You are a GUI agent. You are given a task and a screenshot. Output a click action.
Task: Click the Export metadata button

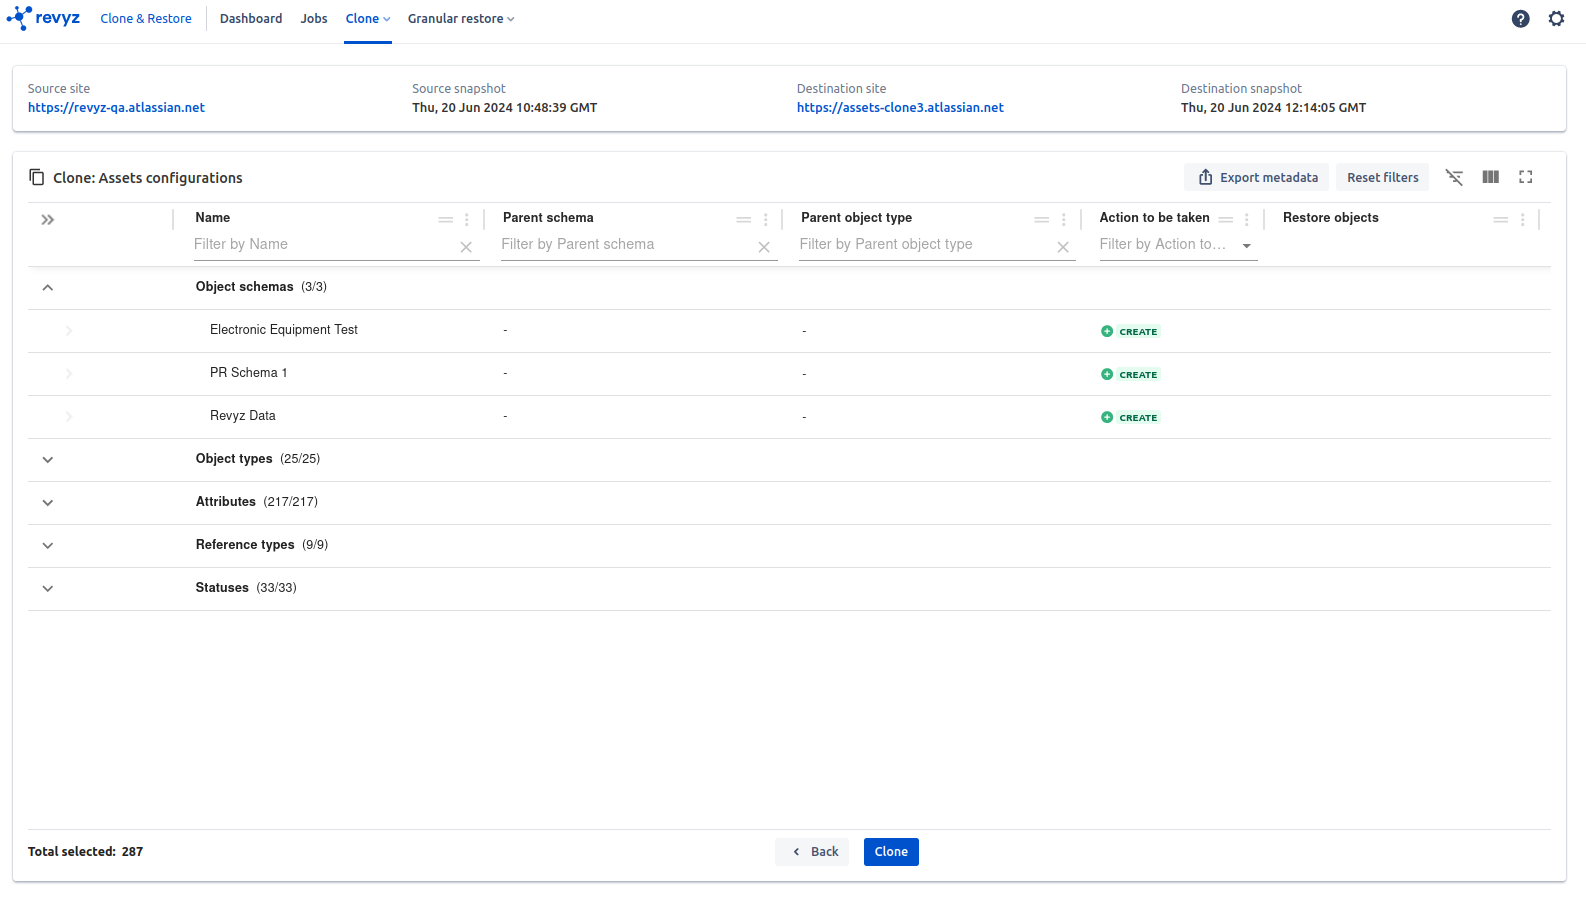click(1257, 177)
